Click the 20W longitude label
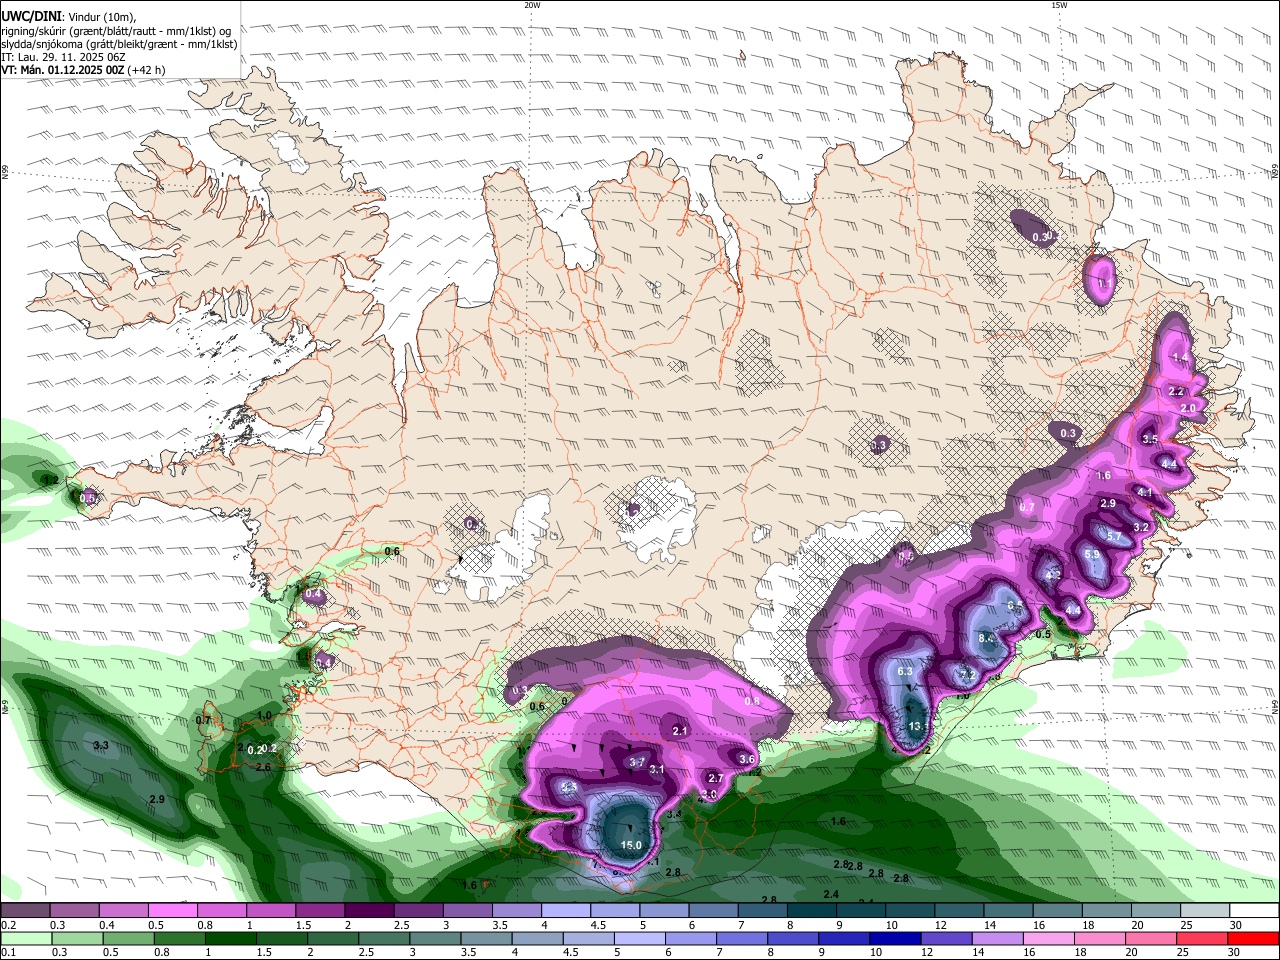Screen dimensions: 1280x960 [532, 5]
